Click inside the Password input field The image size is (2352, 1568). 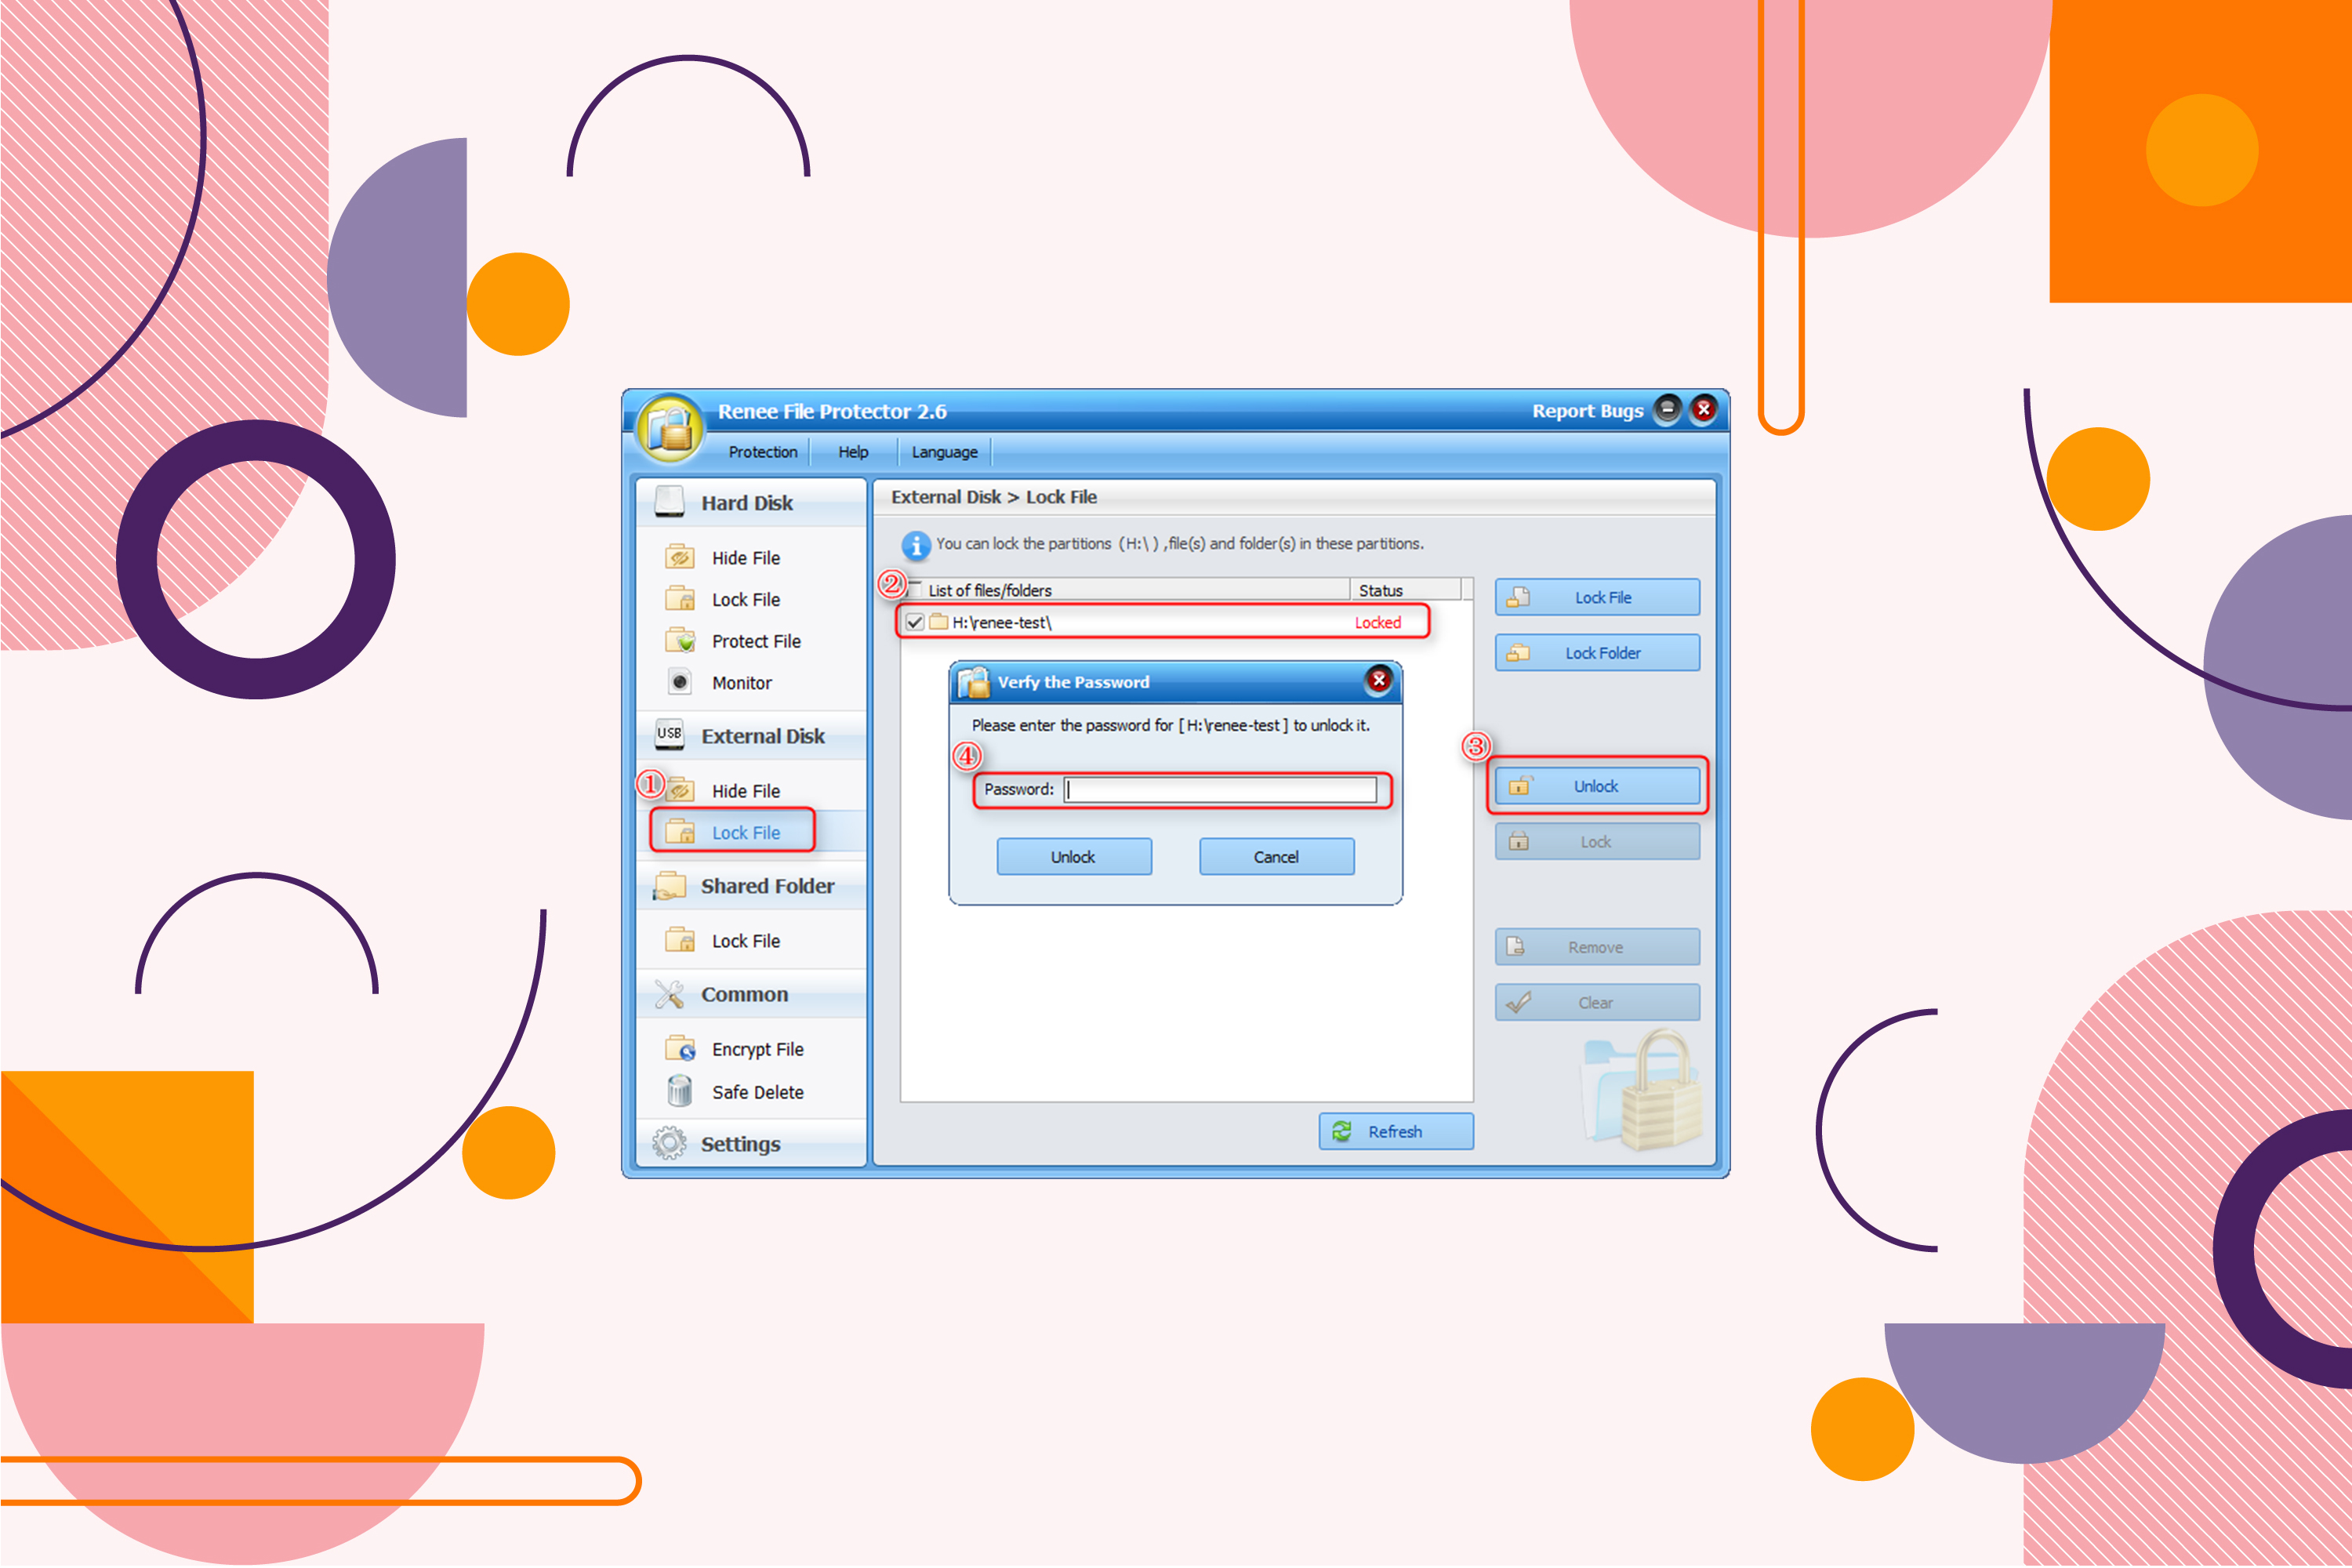1220,789
